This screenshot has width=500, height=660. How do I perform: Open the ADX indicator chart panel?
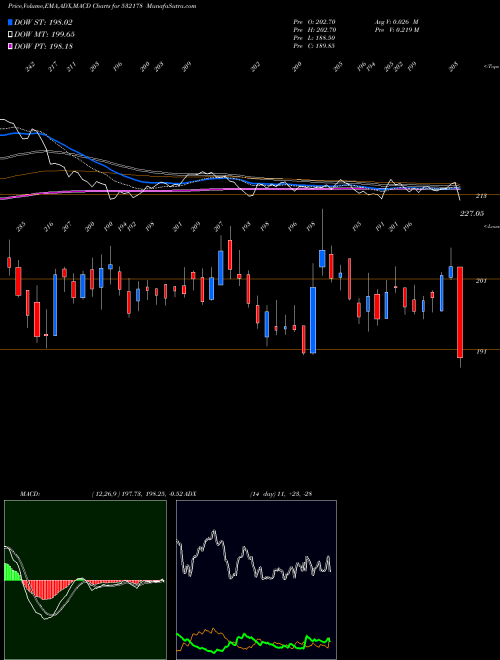pos(256,580)
